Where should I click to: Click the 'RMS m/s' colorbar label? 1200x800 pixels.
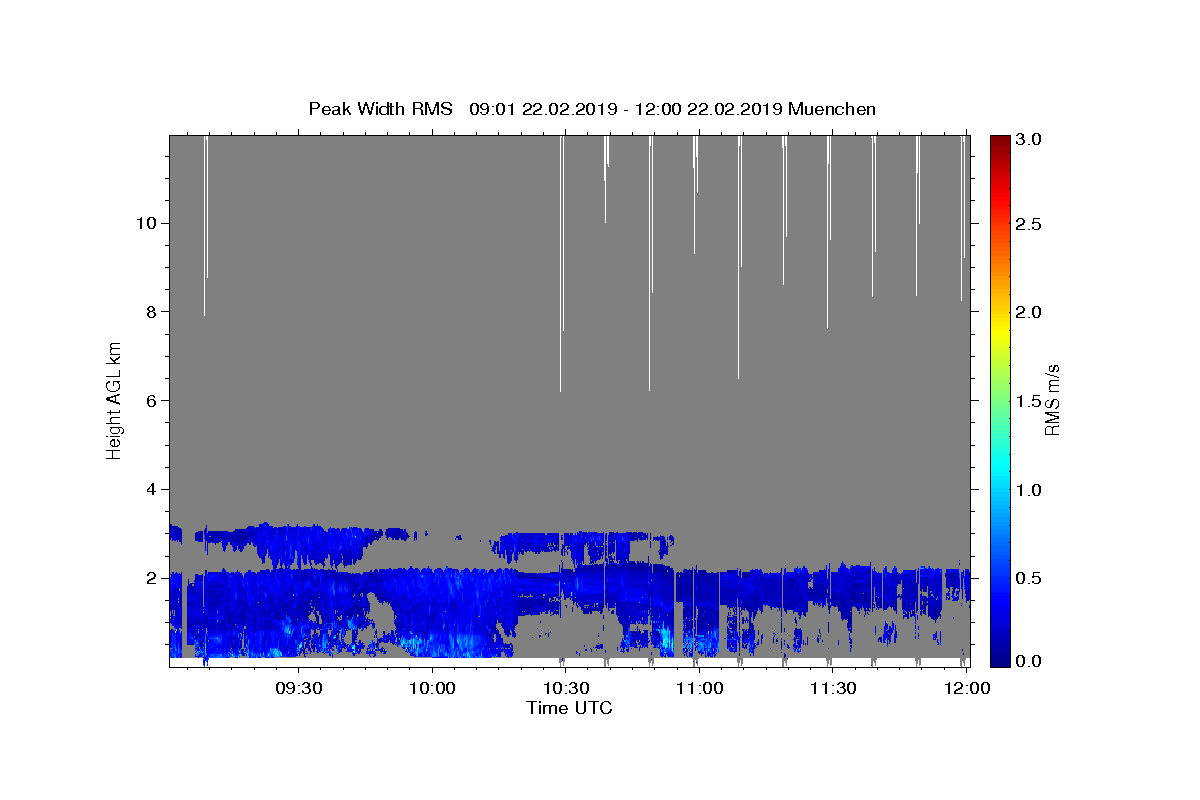click(1052, 400)
